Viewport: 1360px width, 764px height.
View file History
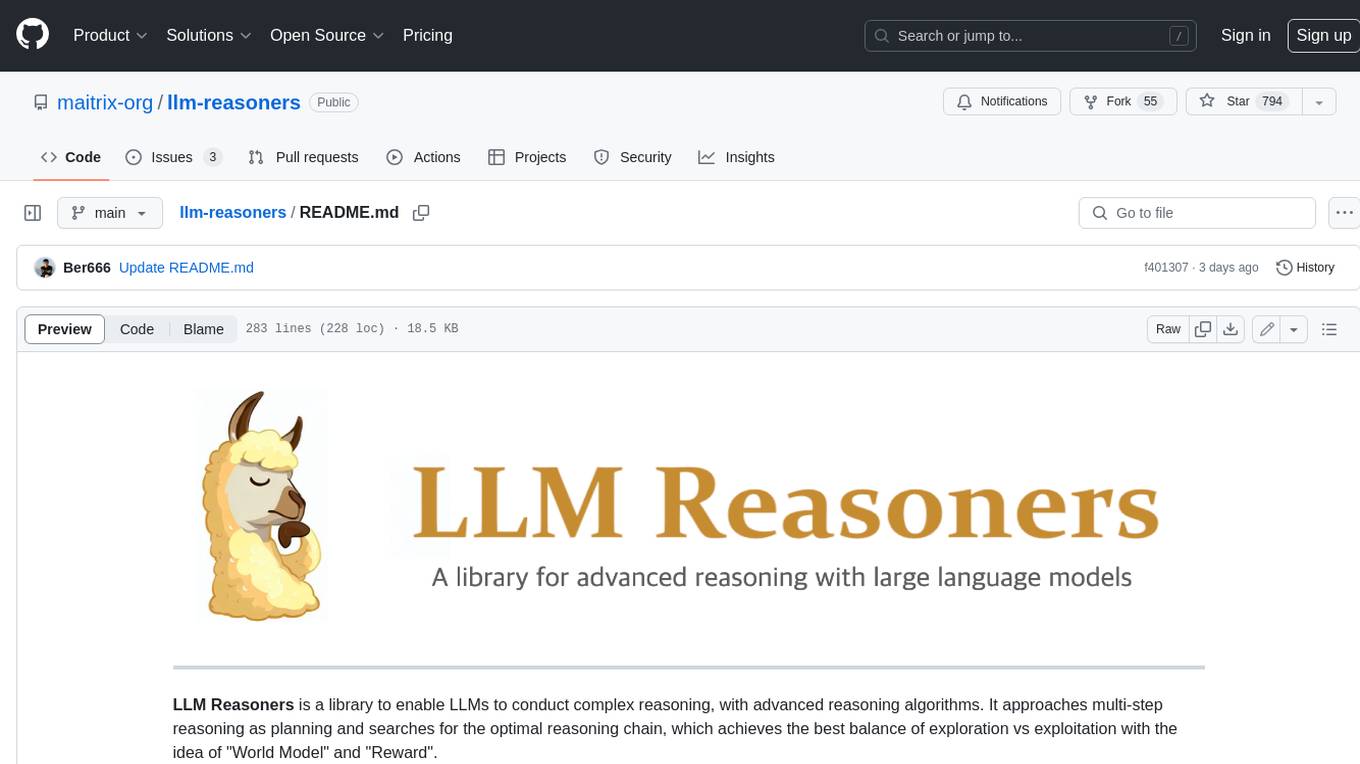[1305, 268]
